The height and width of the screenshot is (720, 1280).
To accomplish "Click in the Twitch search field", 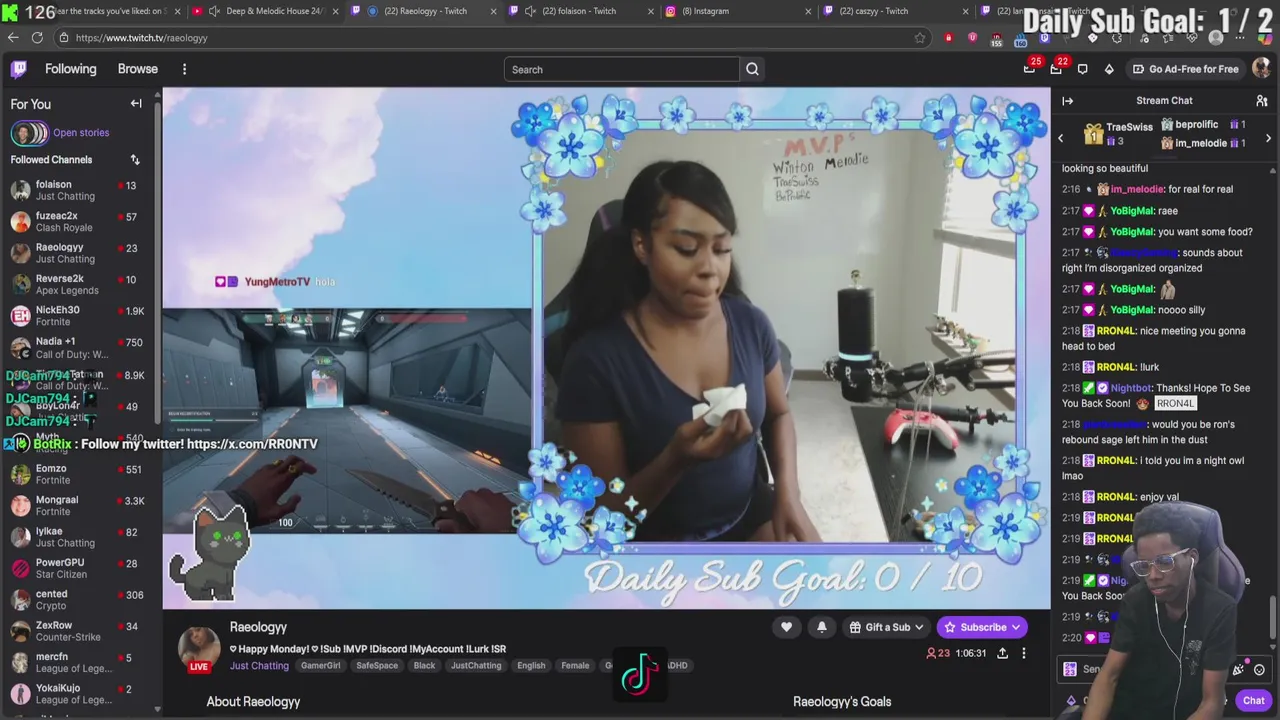I will pyautogui.click(x=622, y=69).
